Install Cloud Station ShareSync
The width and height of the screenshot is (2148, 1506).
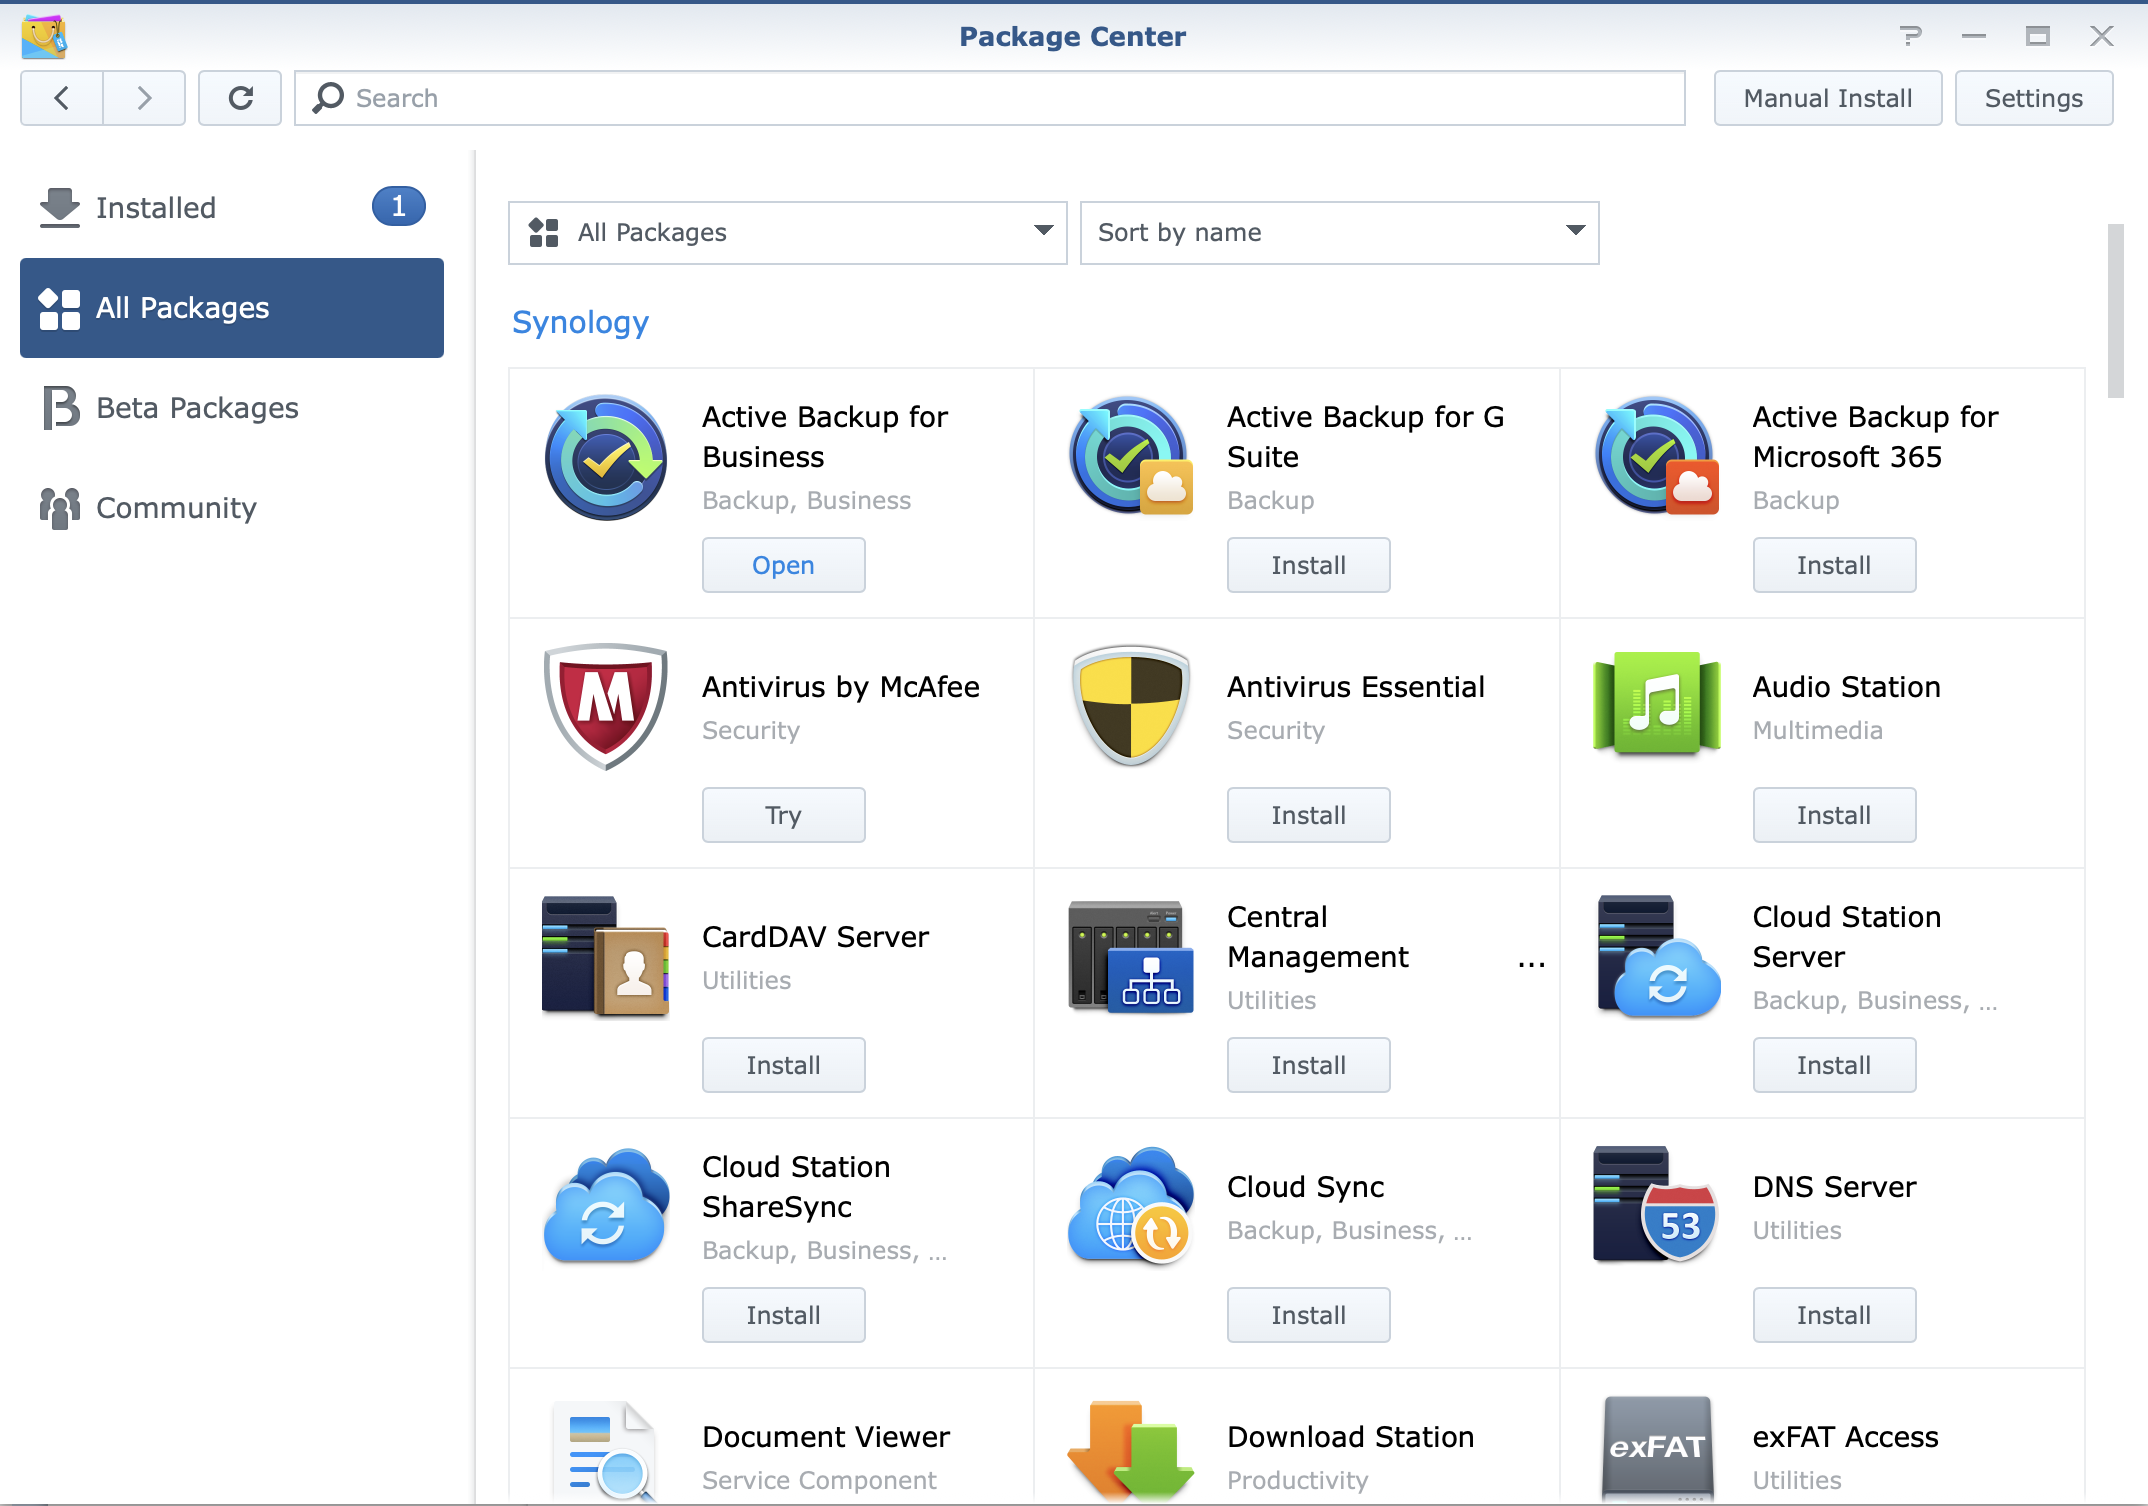784,1315
